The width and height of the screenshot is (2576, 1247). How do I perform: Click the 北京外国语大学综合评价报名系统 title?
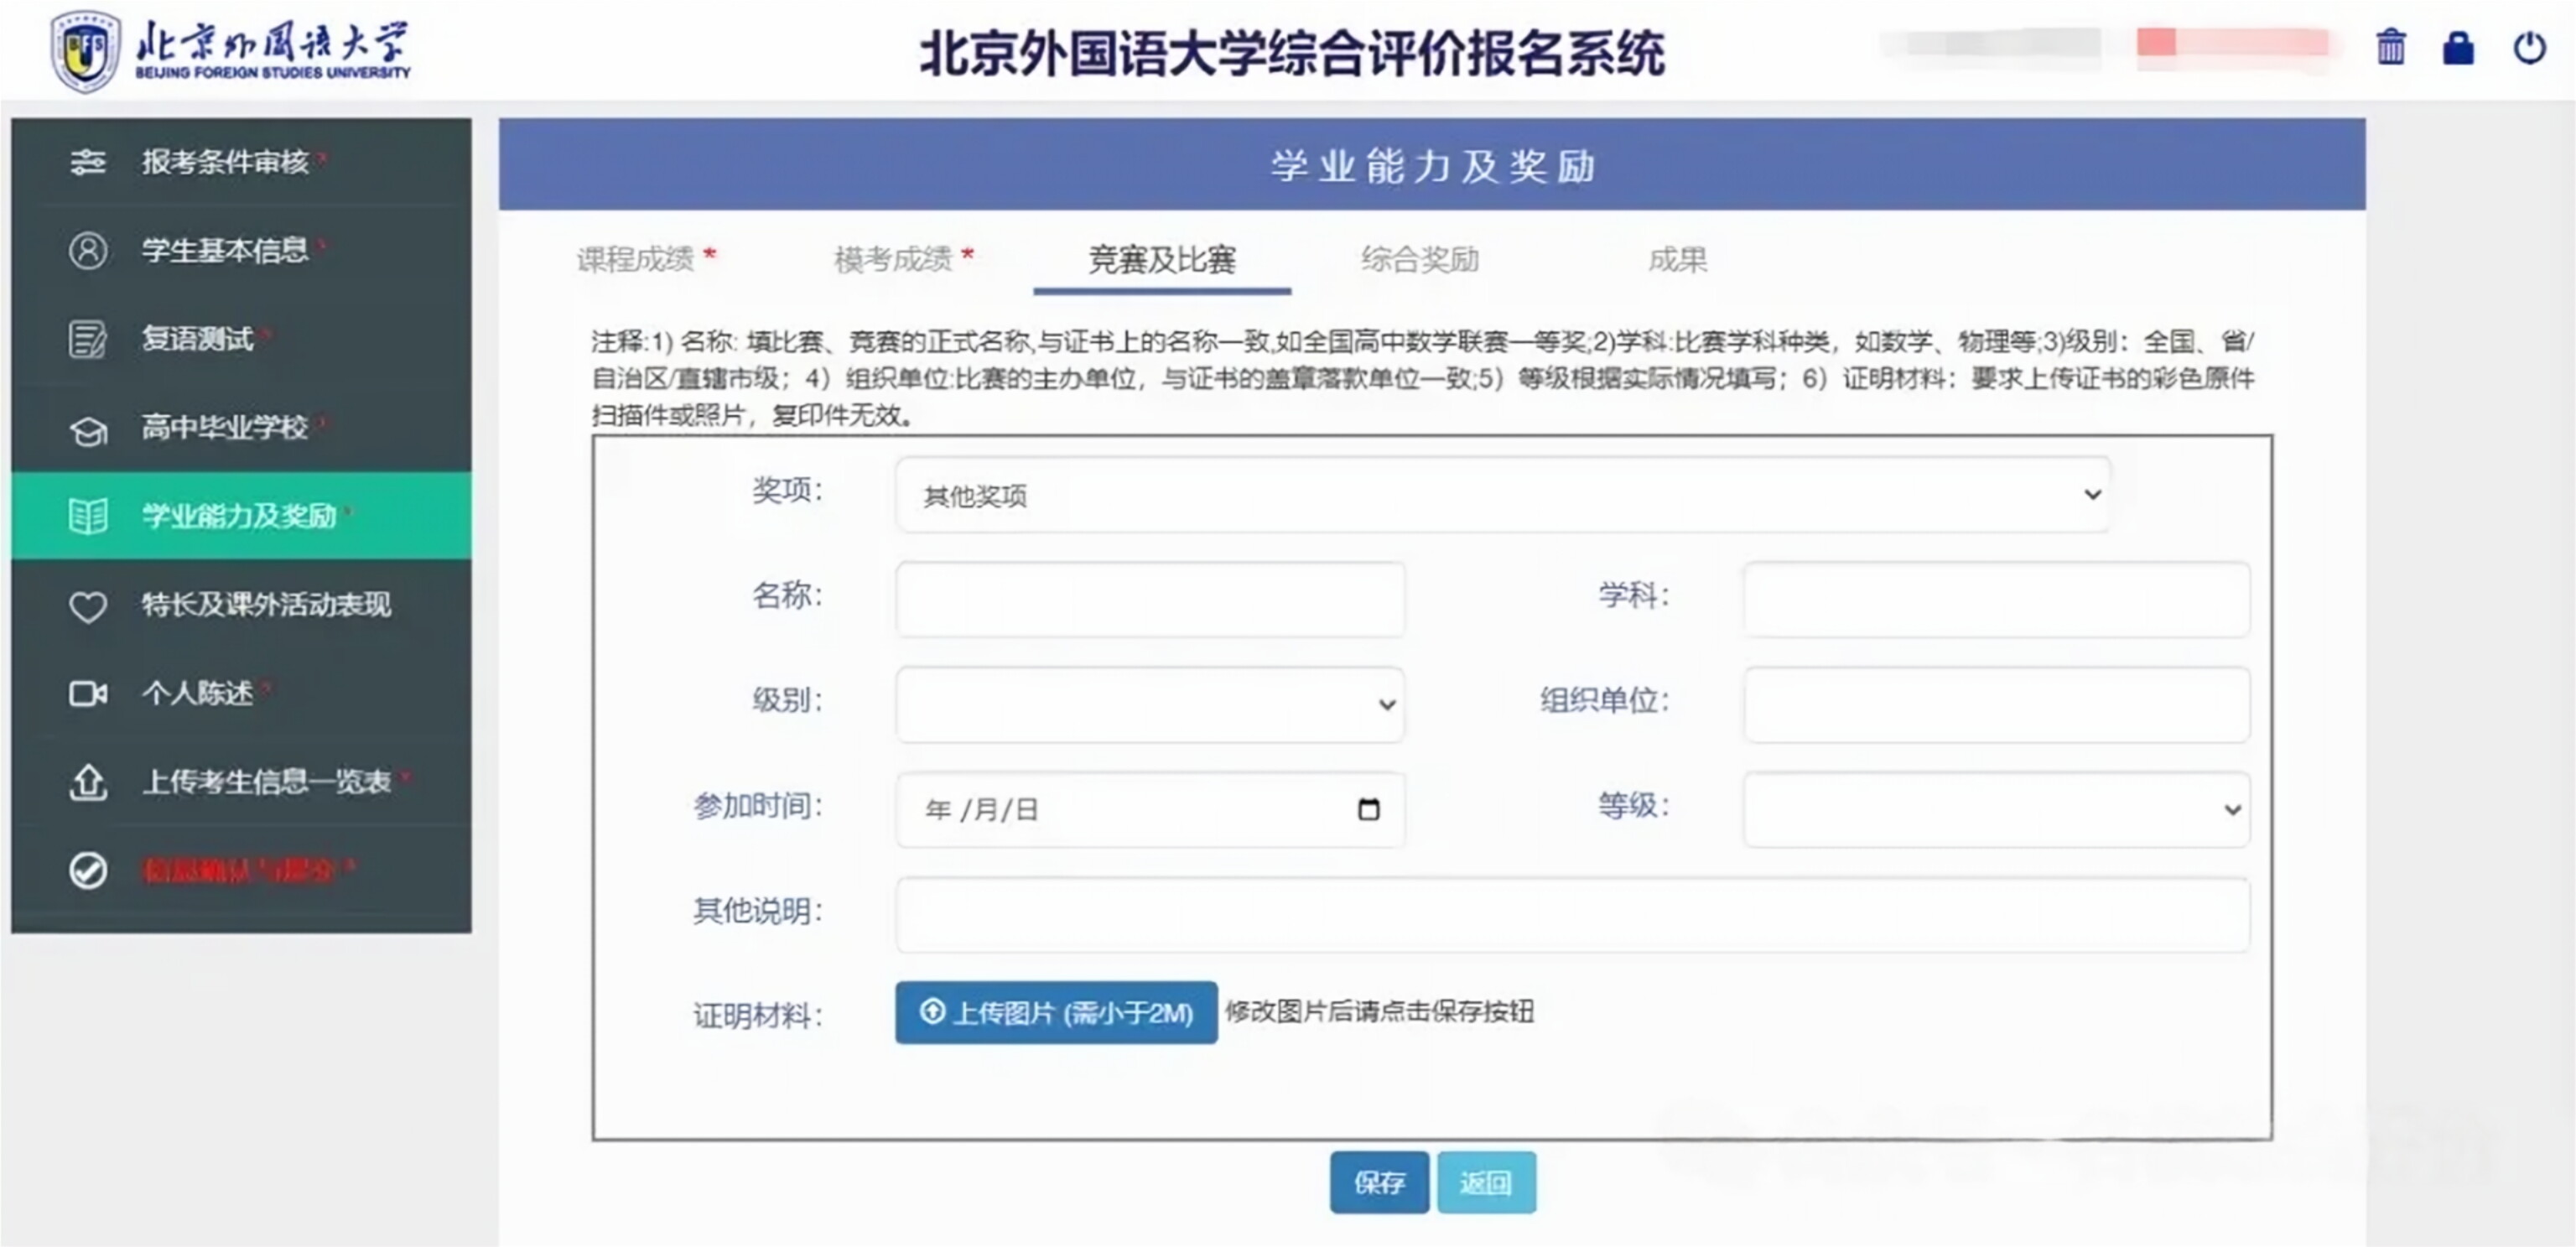[1292, 53]
